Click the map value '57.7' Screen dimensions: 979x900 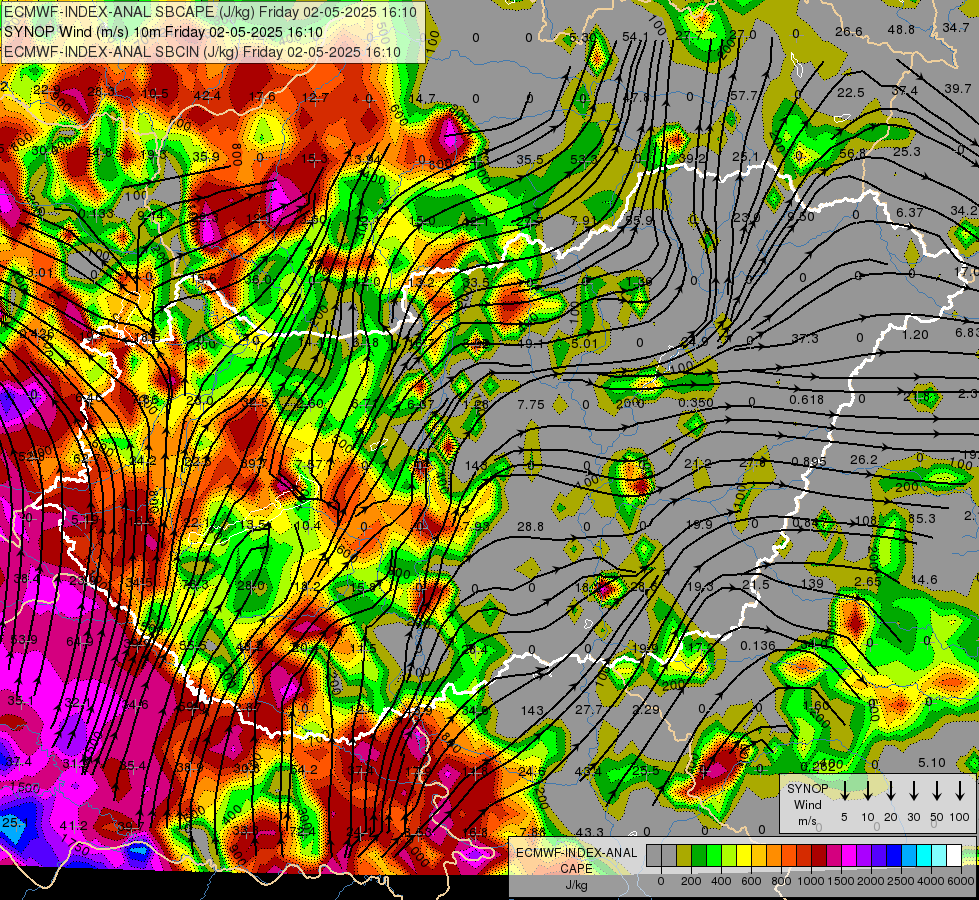(743, 96)
